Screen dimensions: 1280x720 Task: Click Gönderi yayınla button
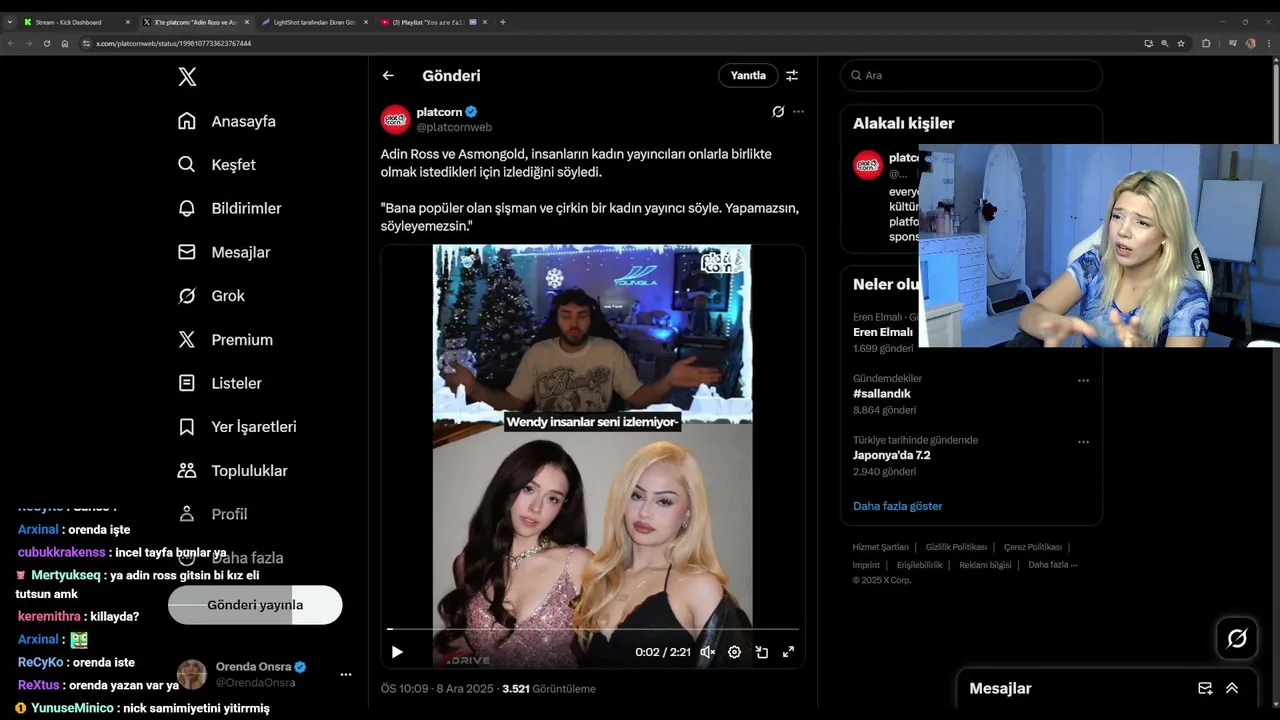coord(255,605)
